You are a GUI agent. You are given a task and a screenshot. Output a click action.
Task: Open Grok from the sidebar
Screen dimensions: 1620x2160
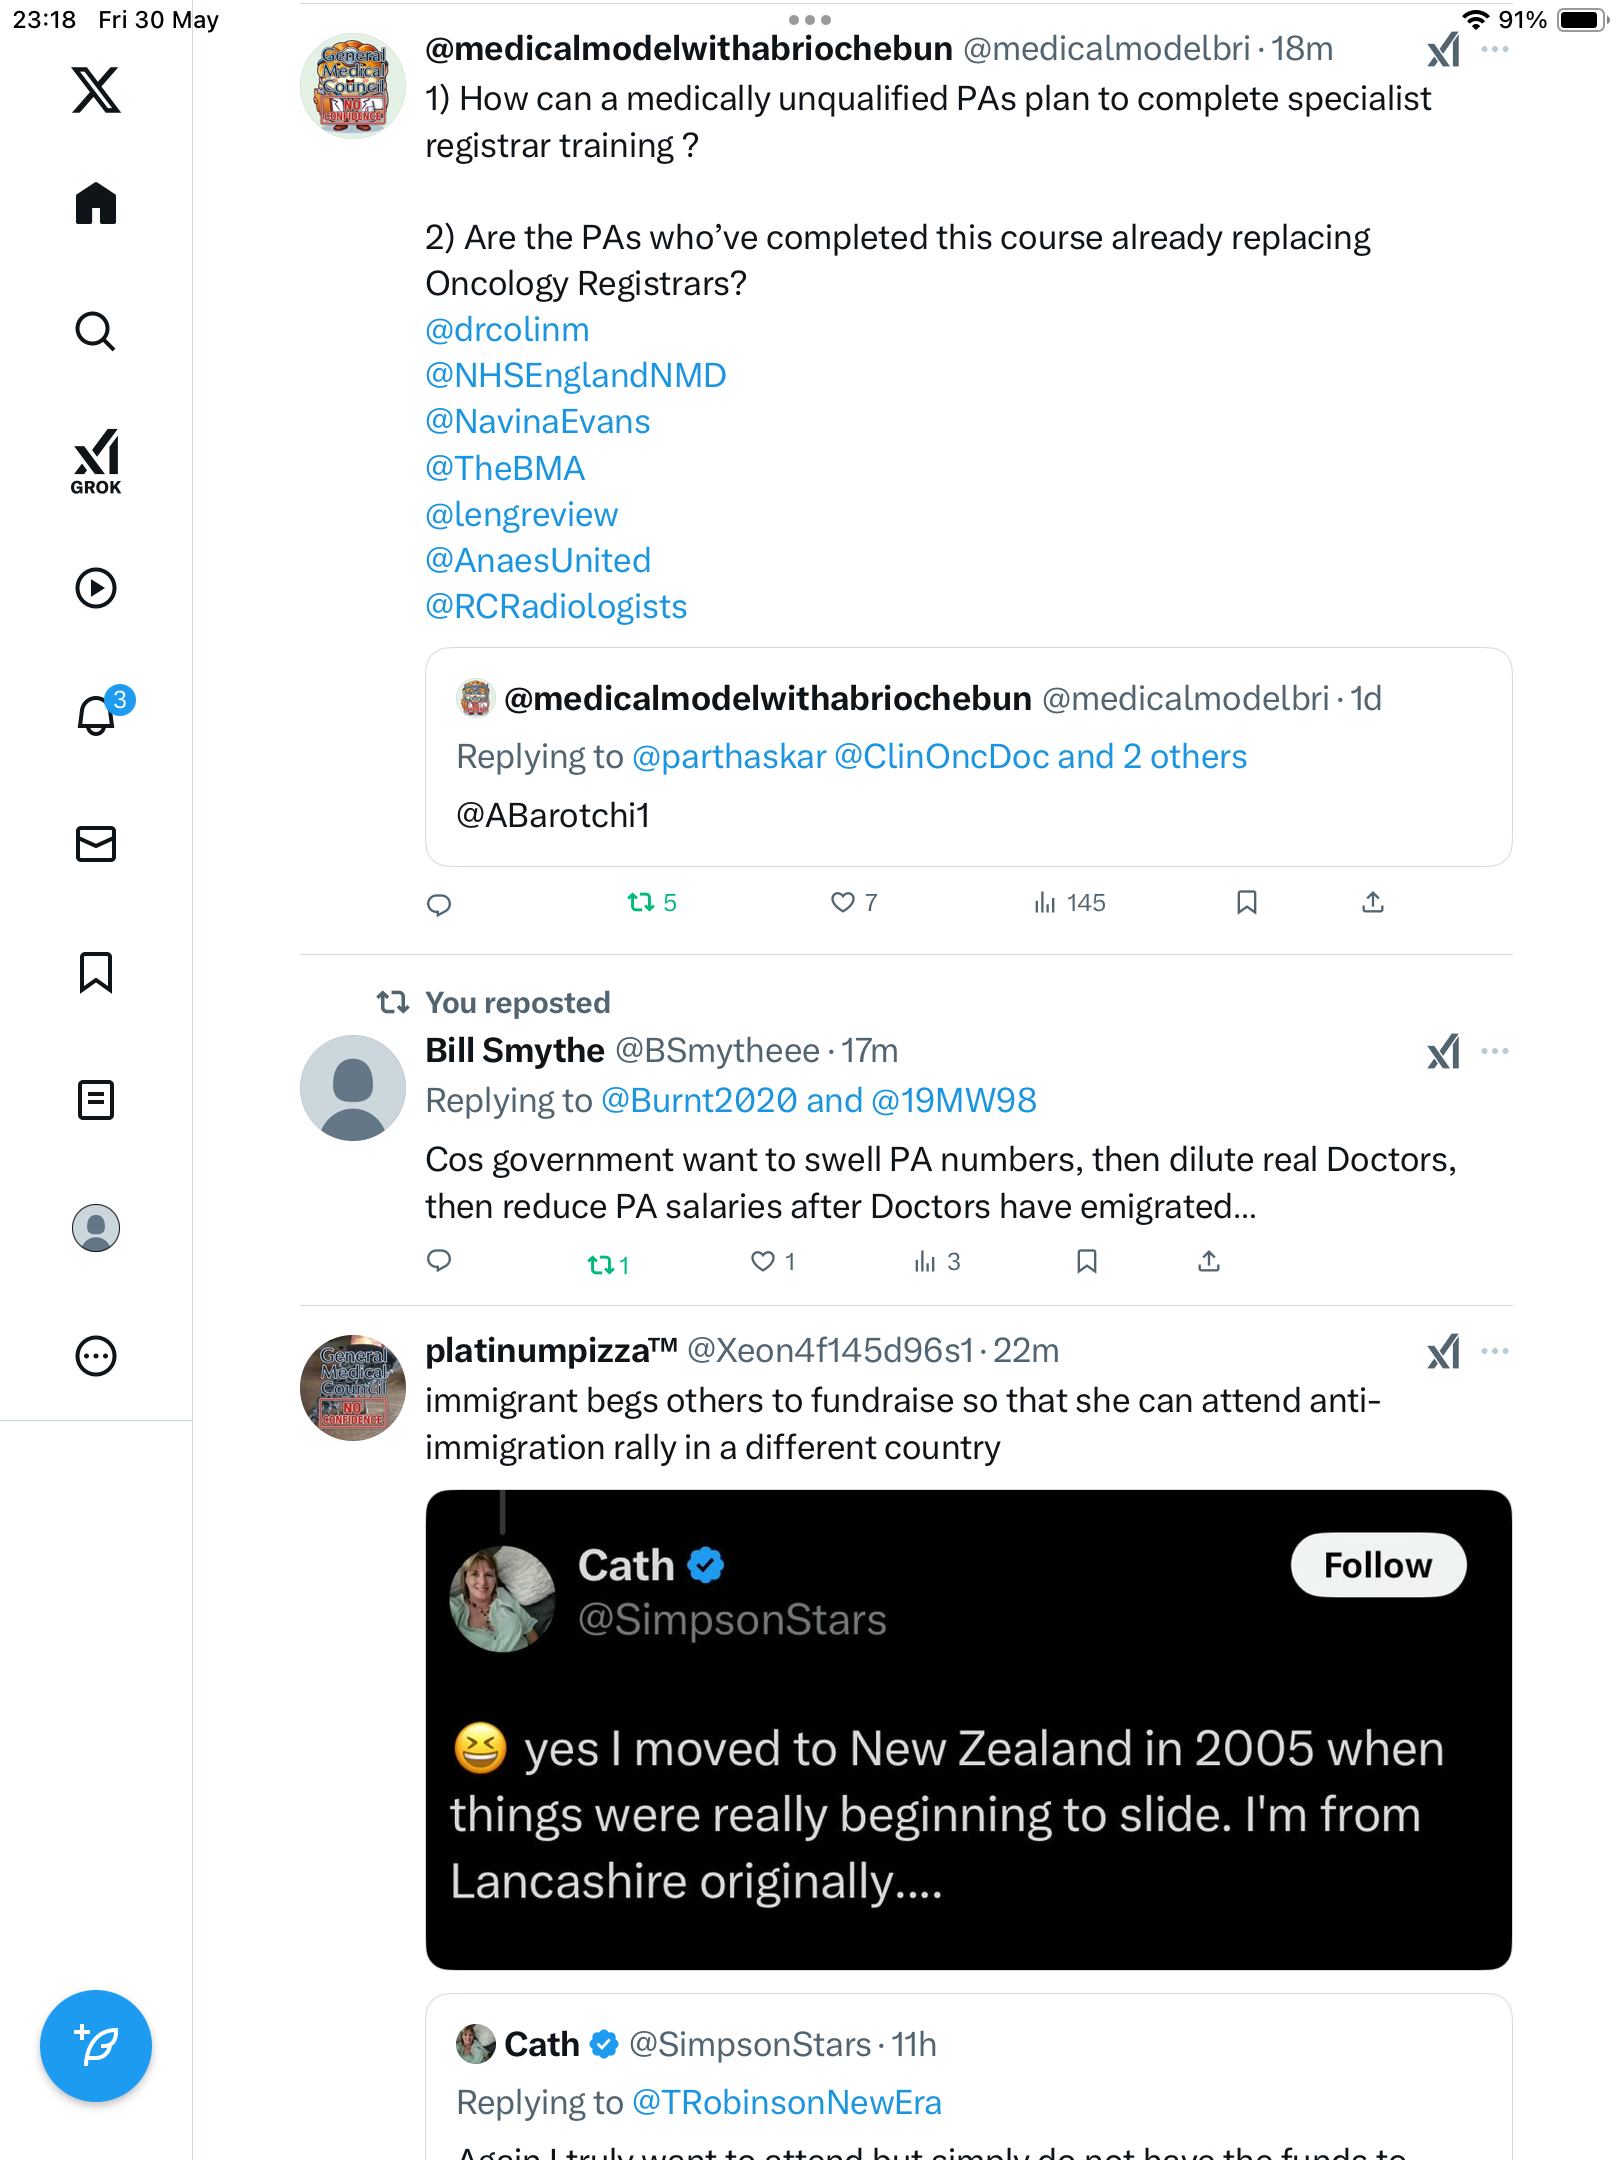(x=96, y=461)
